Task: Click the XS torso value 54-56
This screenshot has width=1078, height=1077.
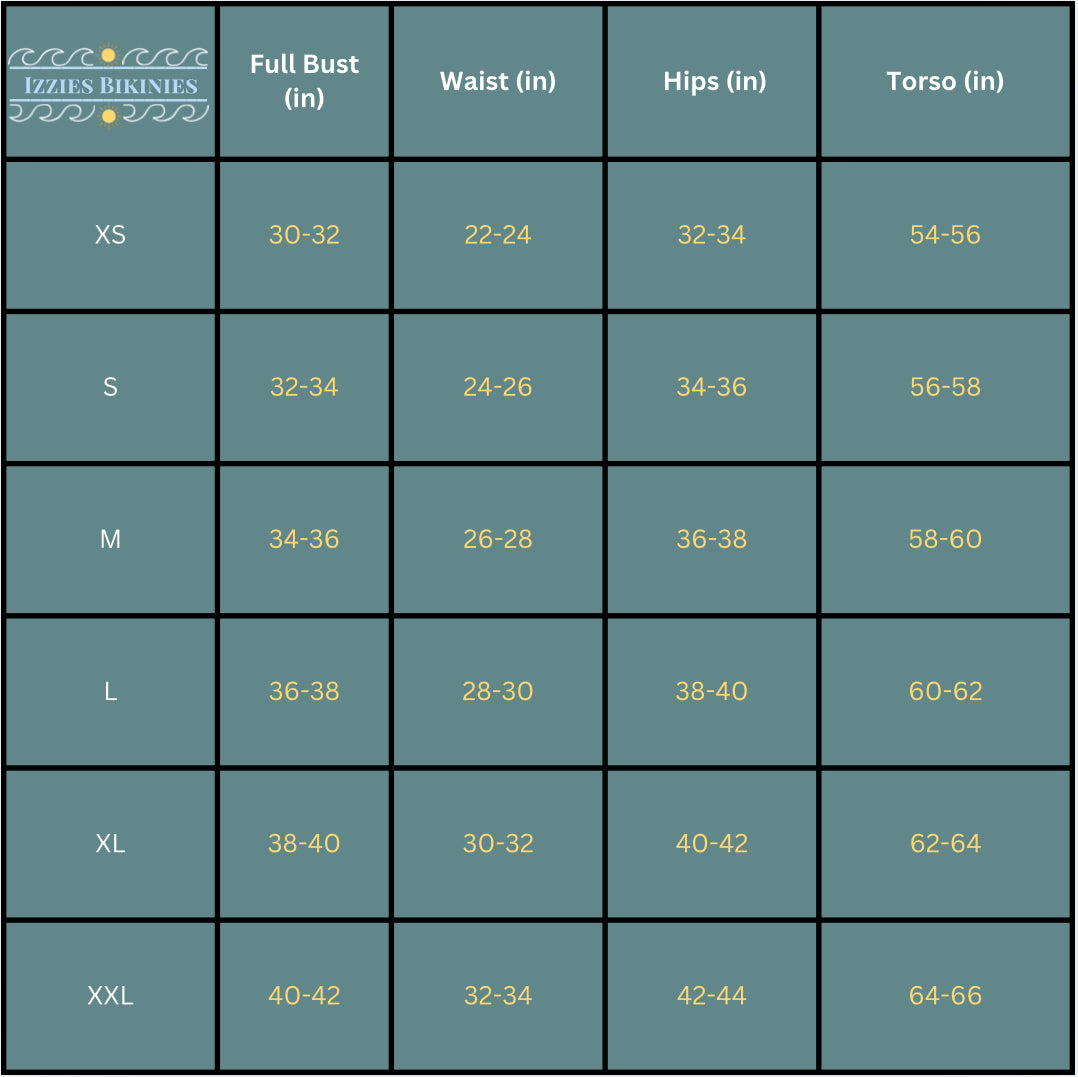Action: [945, 235]
